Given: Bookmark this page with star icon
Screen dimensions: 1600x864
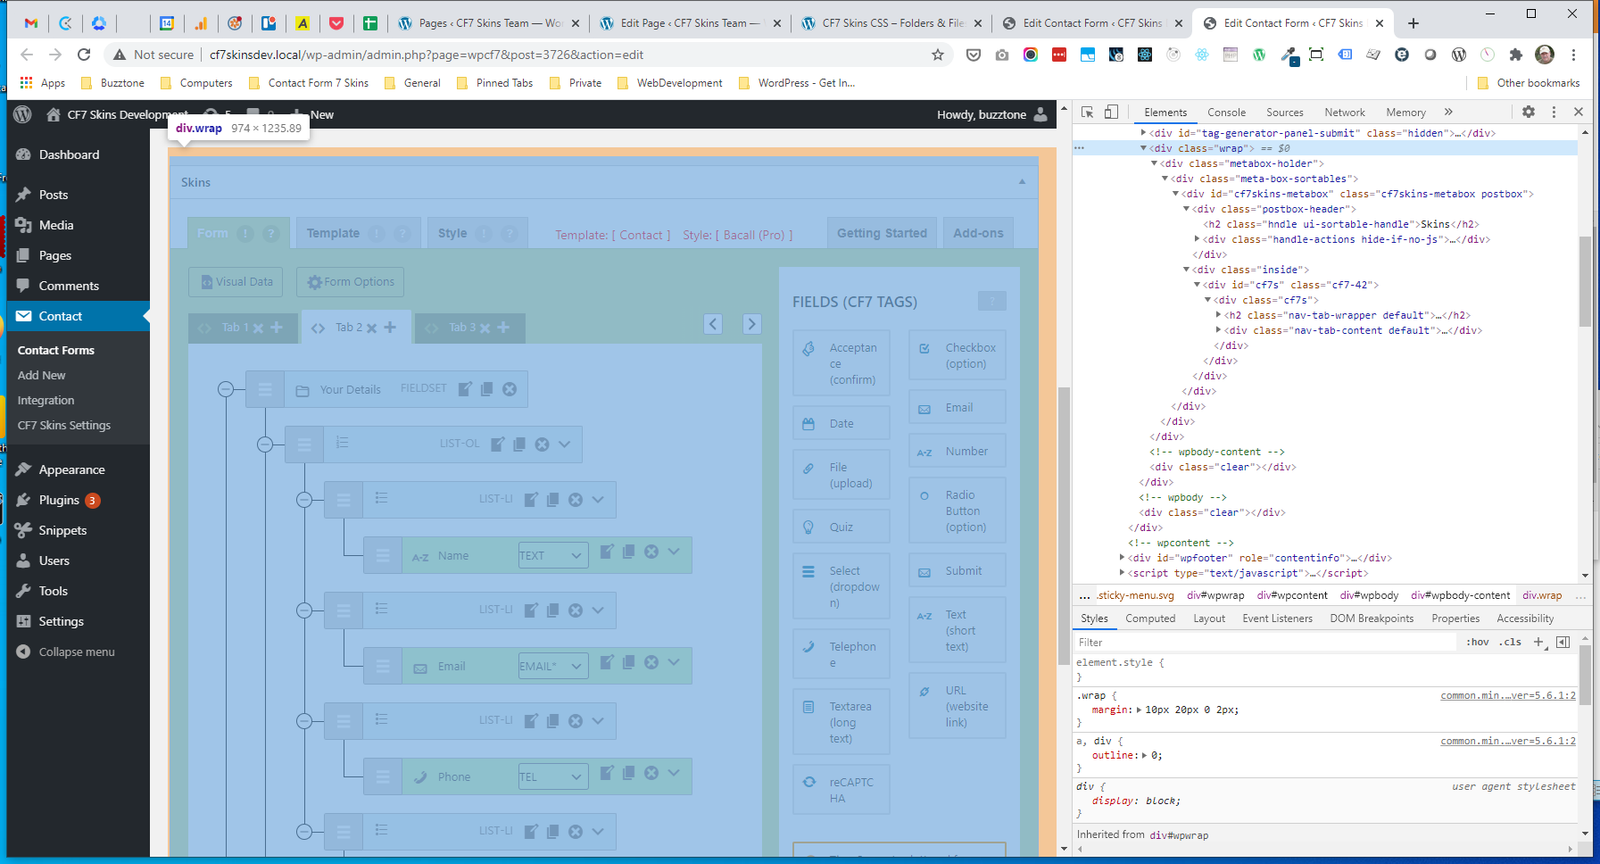Looking at the screenshot, I should (x=937, y=55).
